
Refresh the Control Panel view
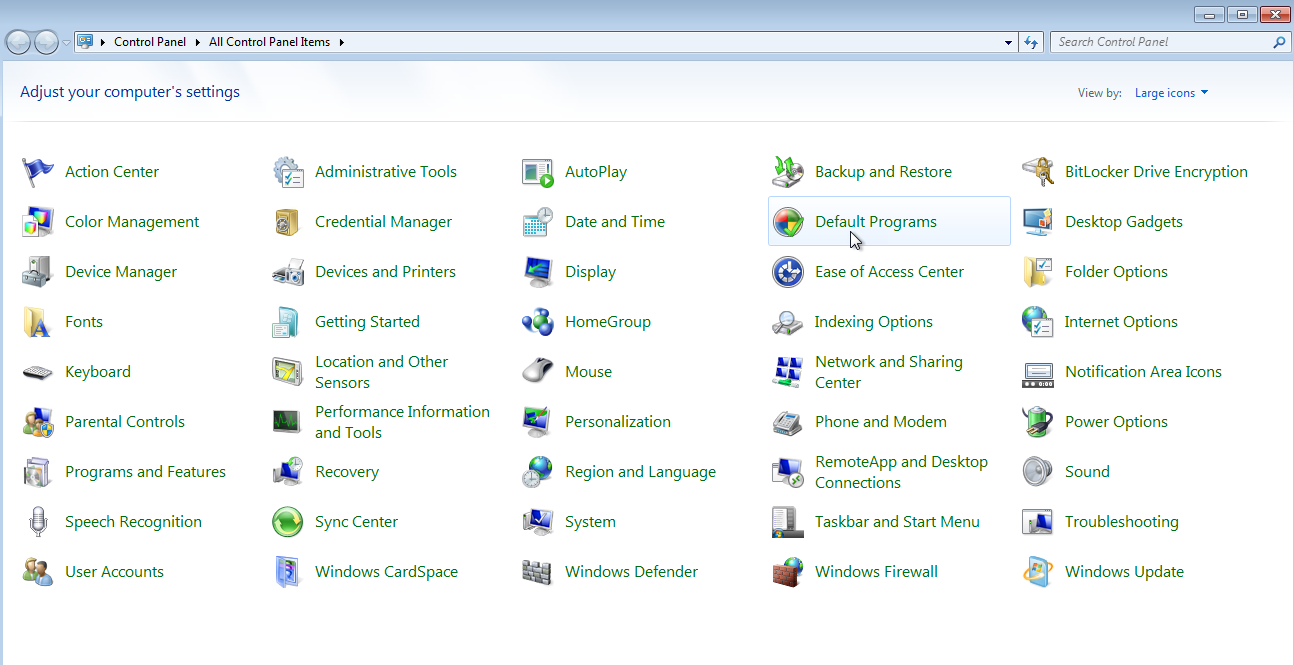click(x=1032, y=42)
